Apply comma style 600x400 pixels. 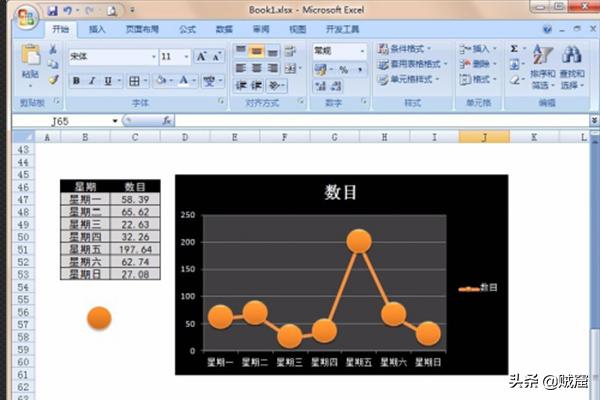point(360,69)
